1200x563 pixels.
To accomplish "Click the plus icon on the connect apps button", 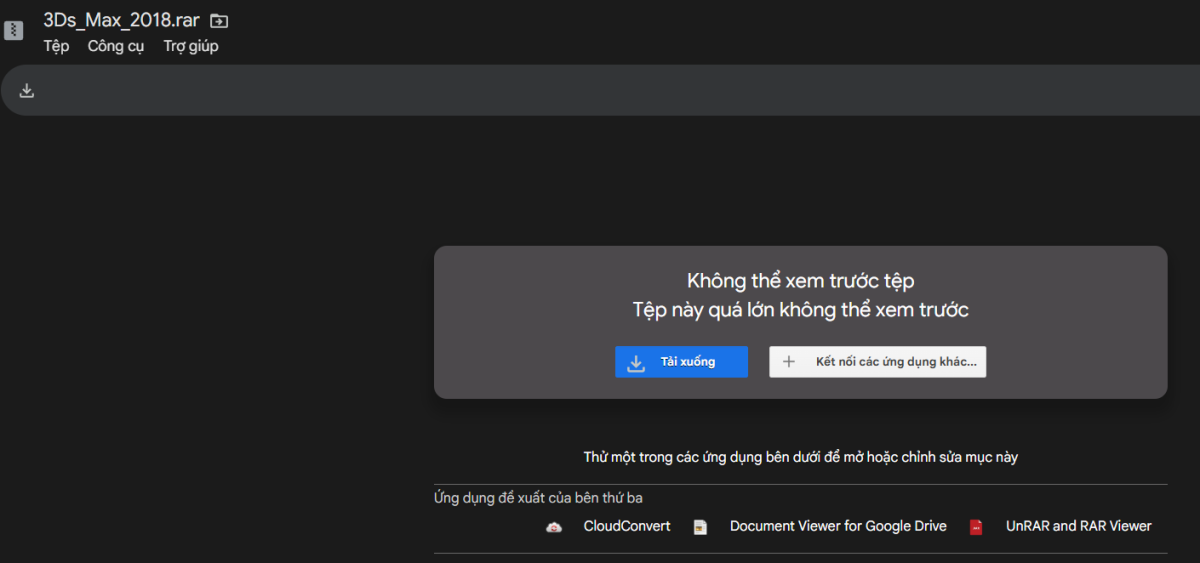I will [789, 362].
